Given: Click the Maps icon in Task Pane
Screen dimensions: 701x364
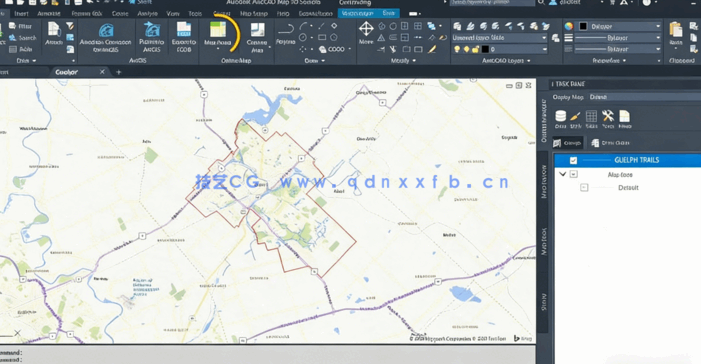Looking at the screenshot, I should 625,117.
